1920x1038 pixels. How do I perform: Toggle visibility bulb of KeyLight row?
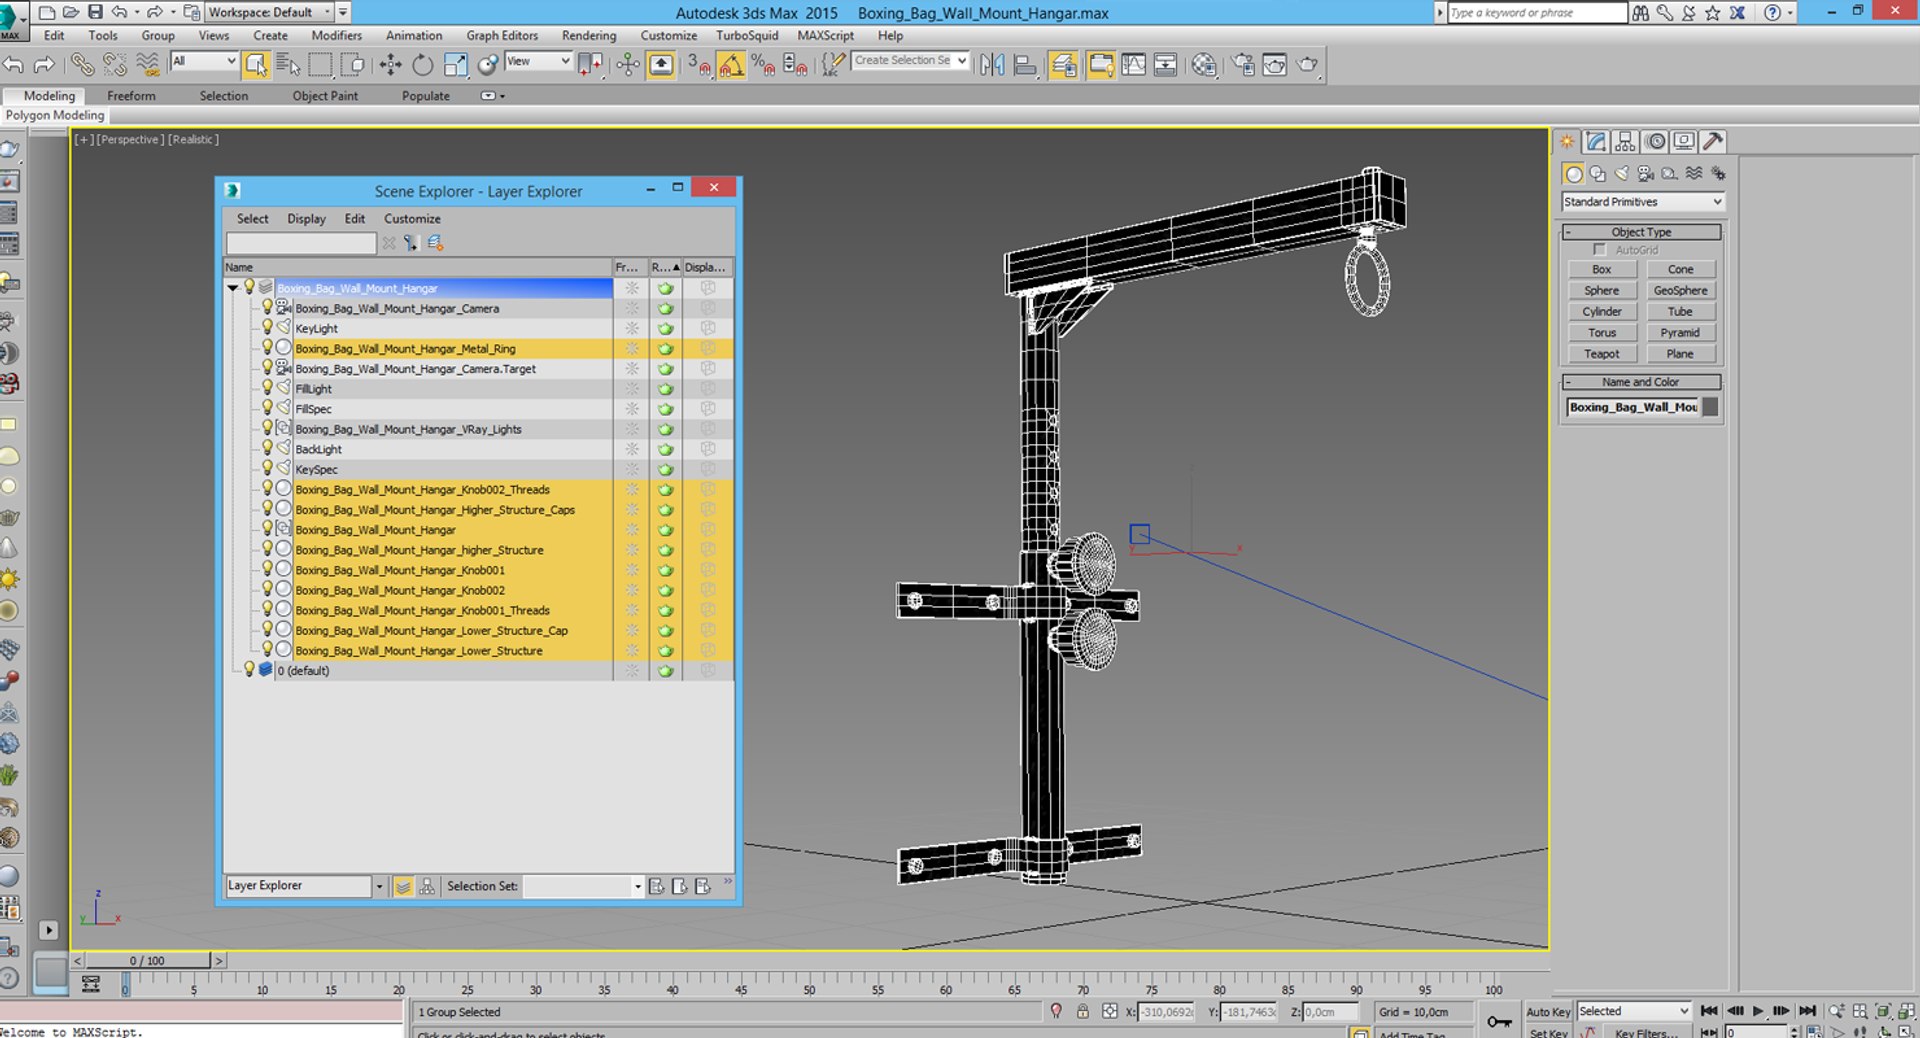pos(267,327)
